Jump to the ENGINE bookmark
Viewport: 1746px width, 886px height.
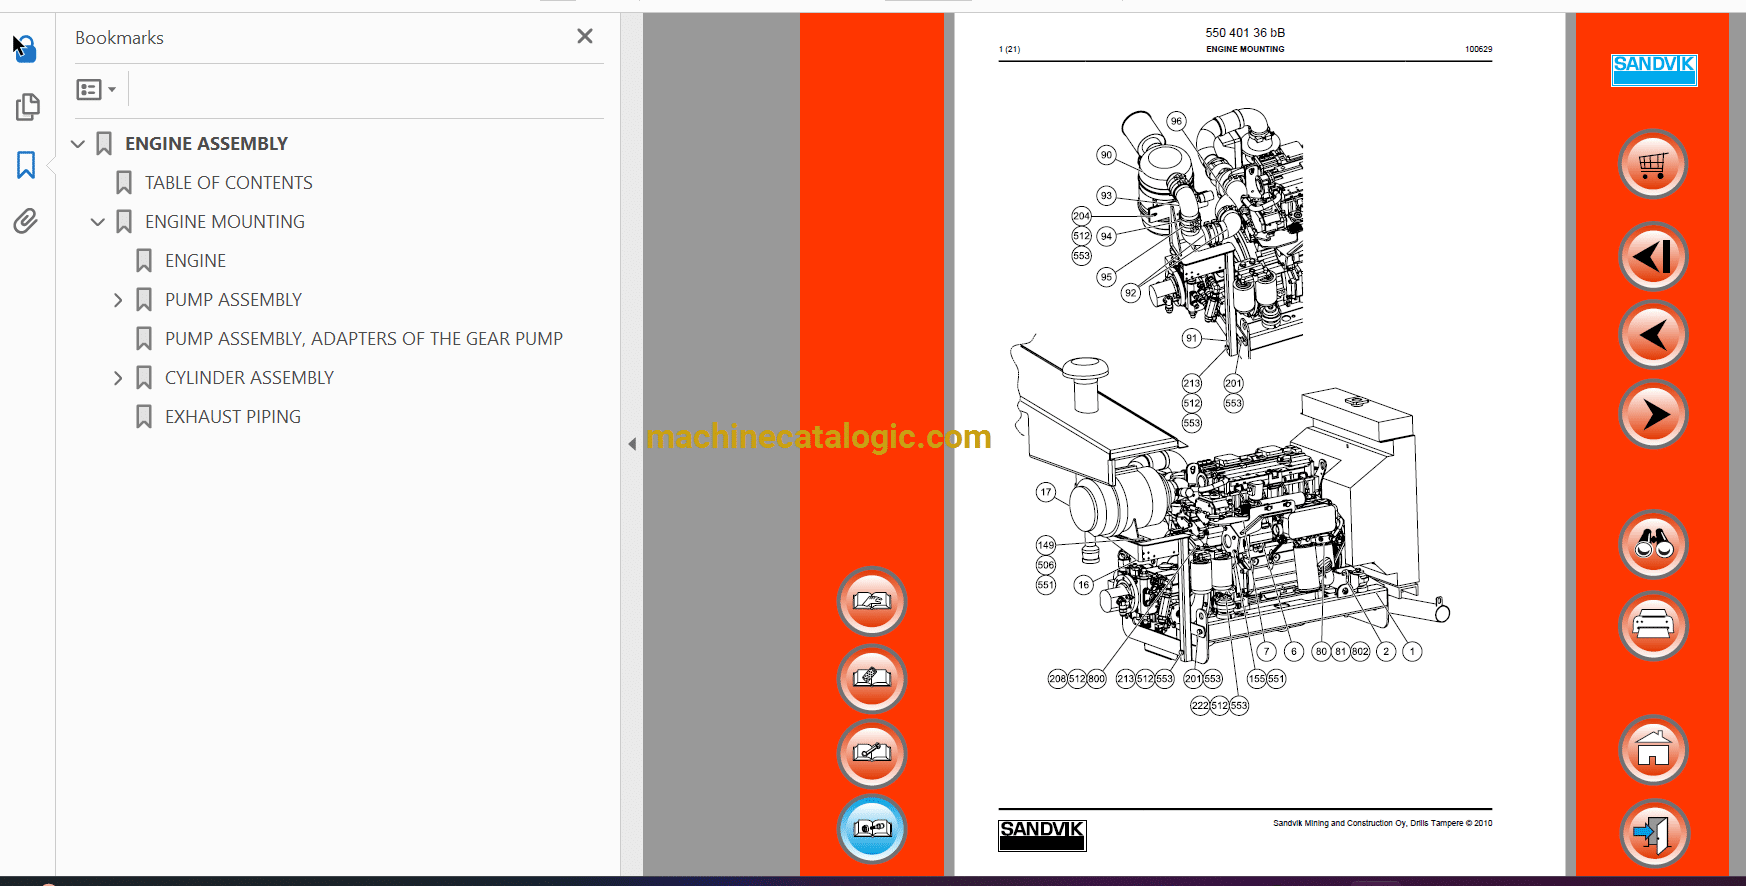[196, 261]
